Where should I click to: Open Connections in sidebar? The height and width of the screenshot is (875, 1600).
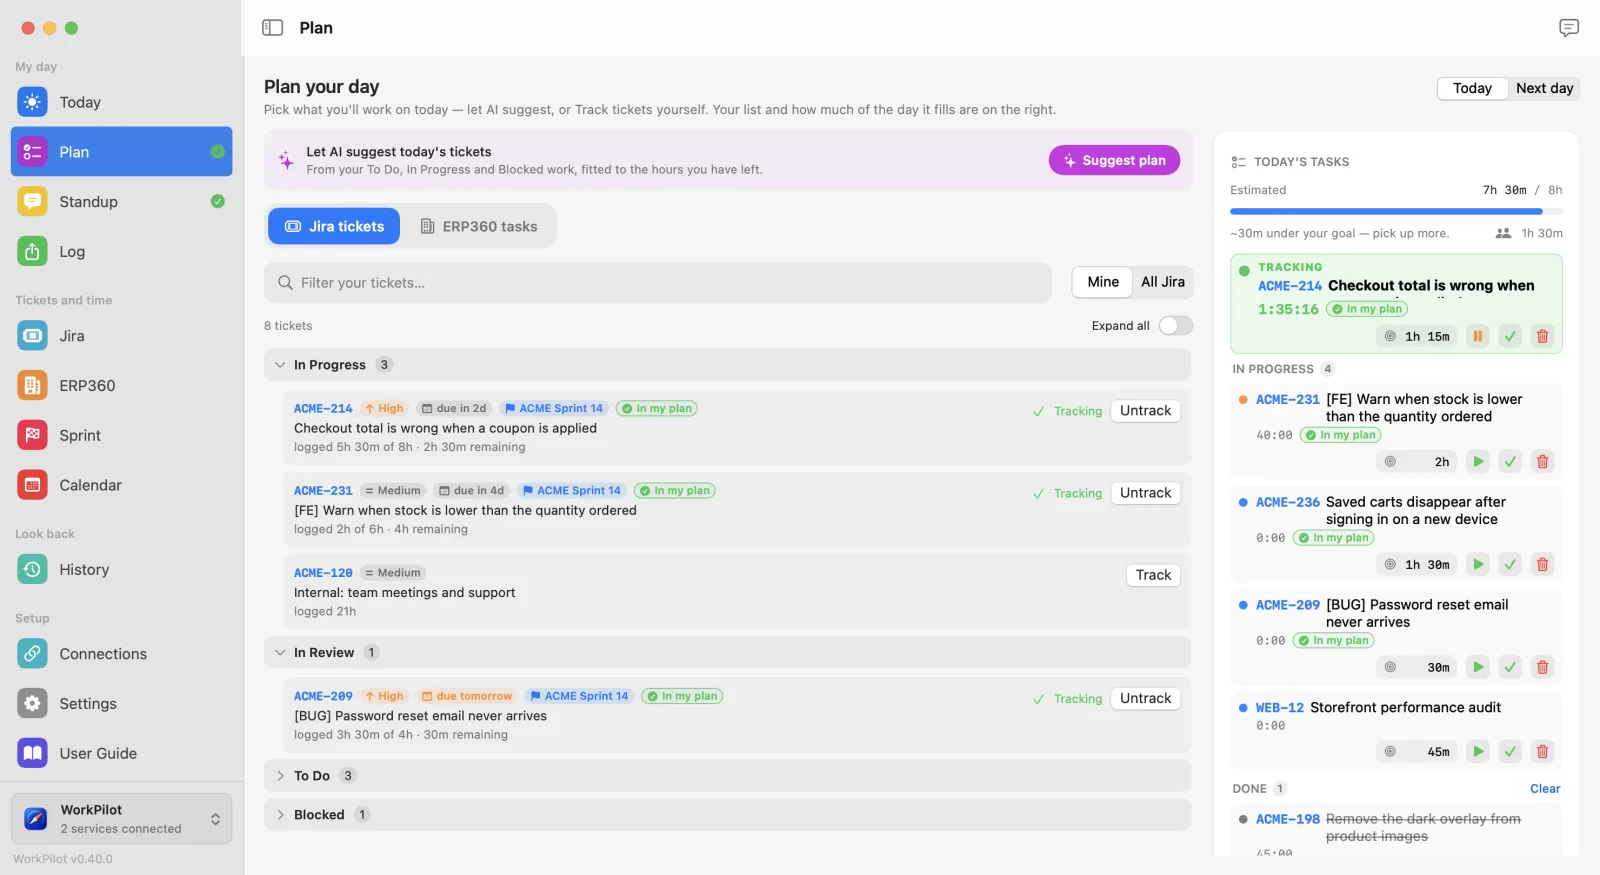[122, 654]
